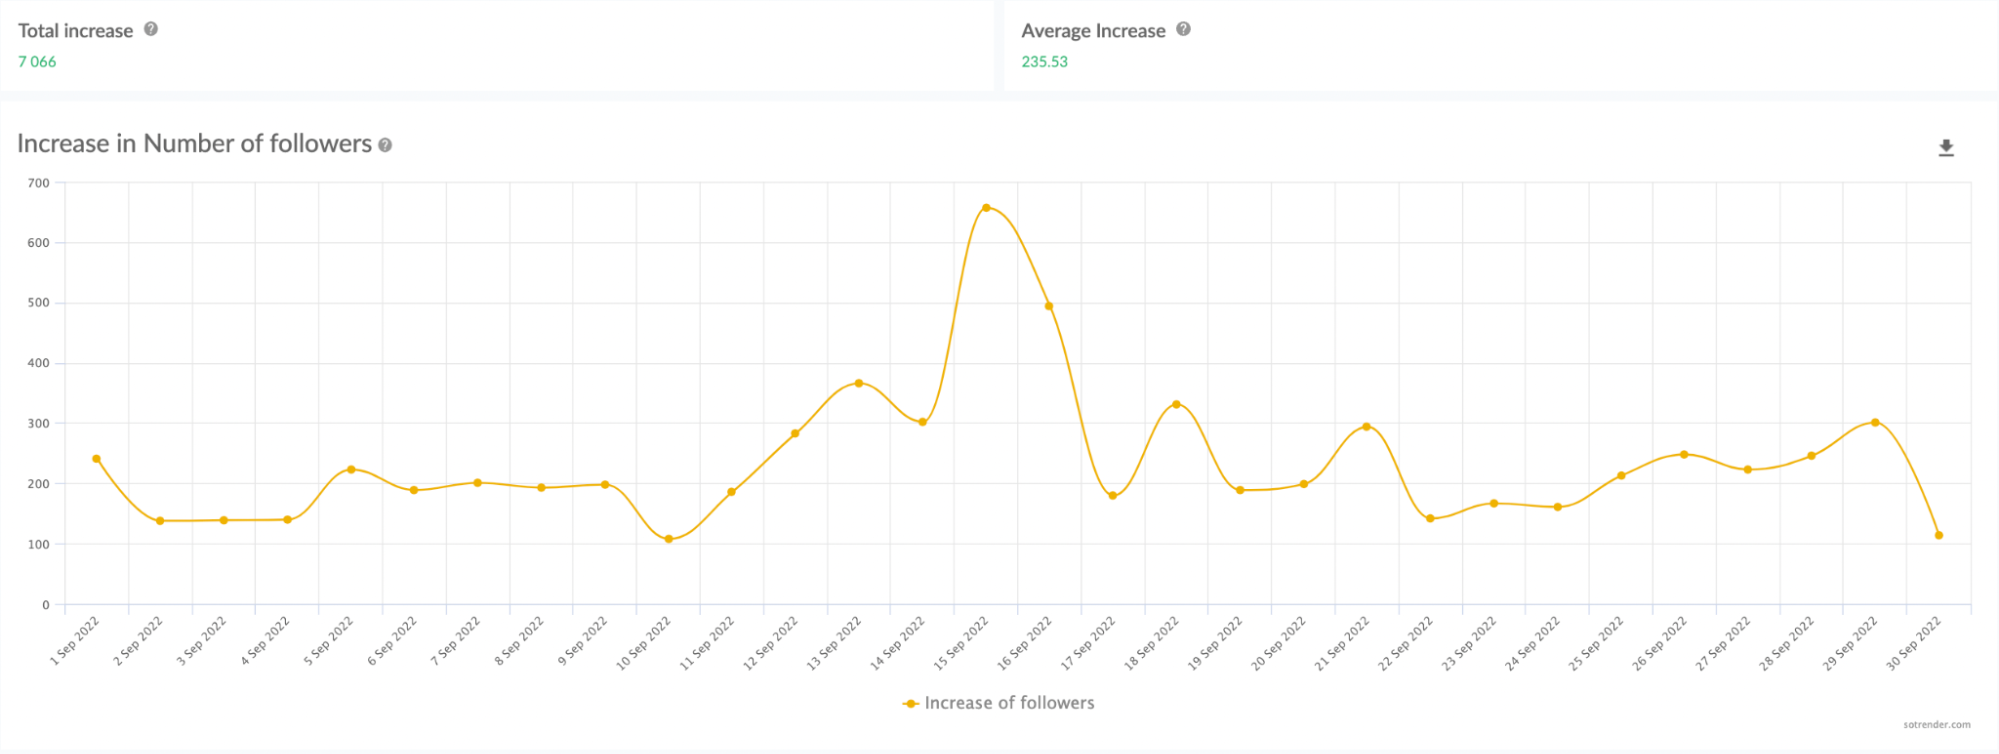
Task: Select the 29 Sep 2022 data point
Action: [1875, 422]
